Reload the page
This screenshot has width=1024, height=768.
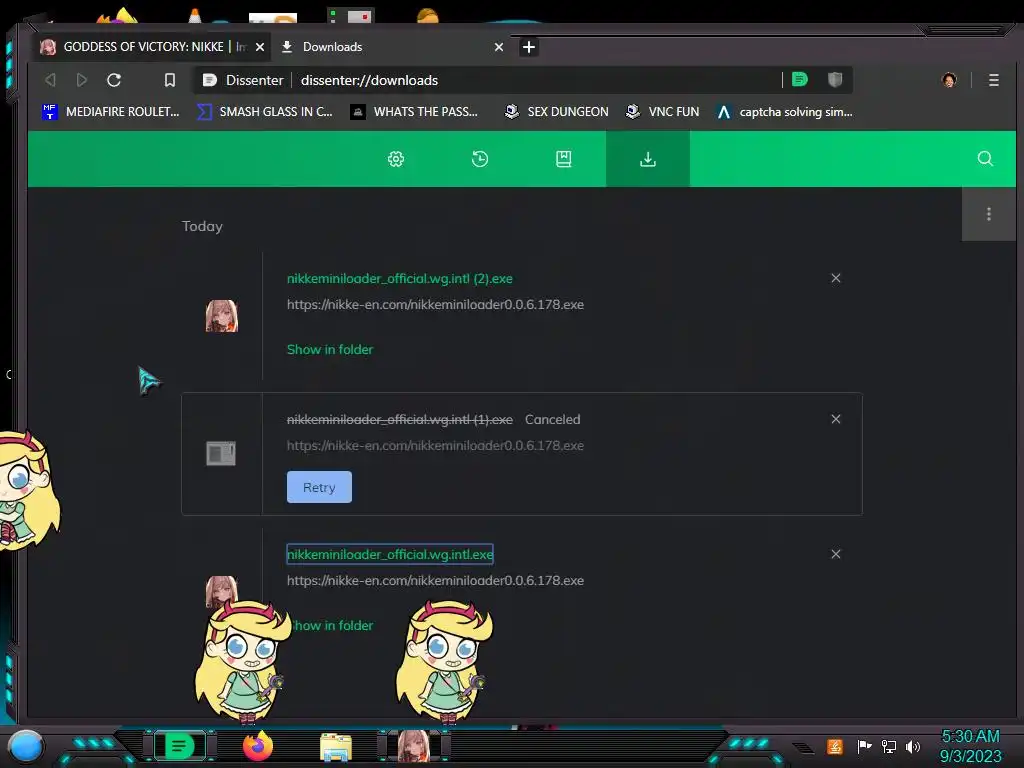[114, 80]
